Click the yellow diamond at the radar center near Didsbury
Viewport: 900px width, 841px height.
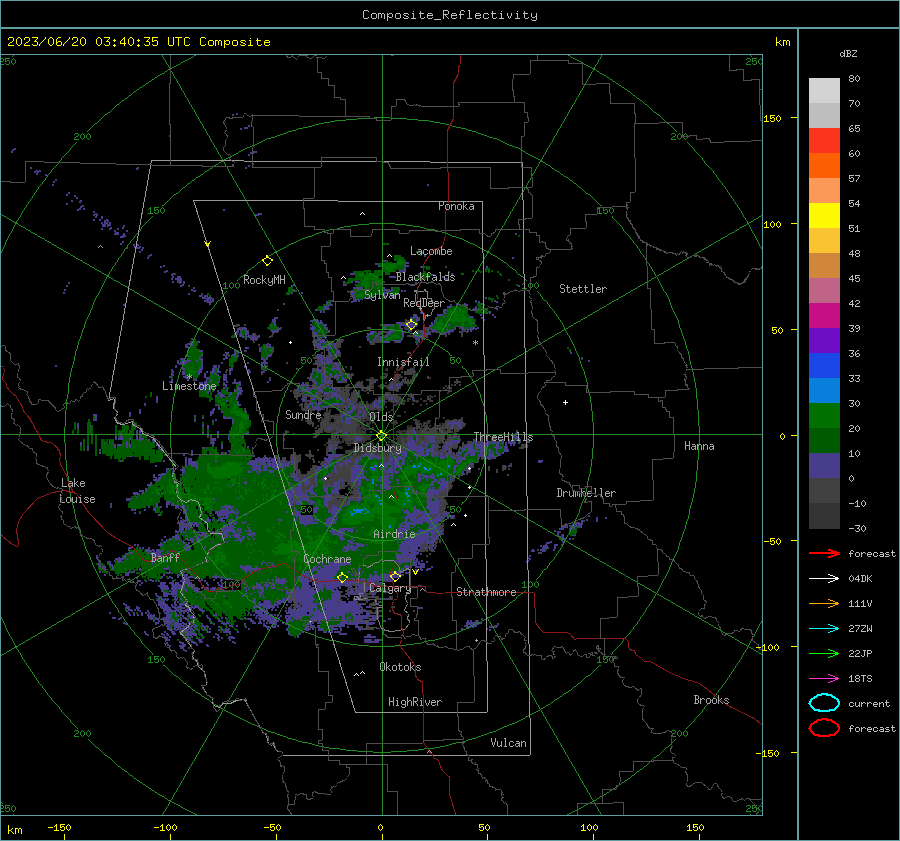point(381,436)
